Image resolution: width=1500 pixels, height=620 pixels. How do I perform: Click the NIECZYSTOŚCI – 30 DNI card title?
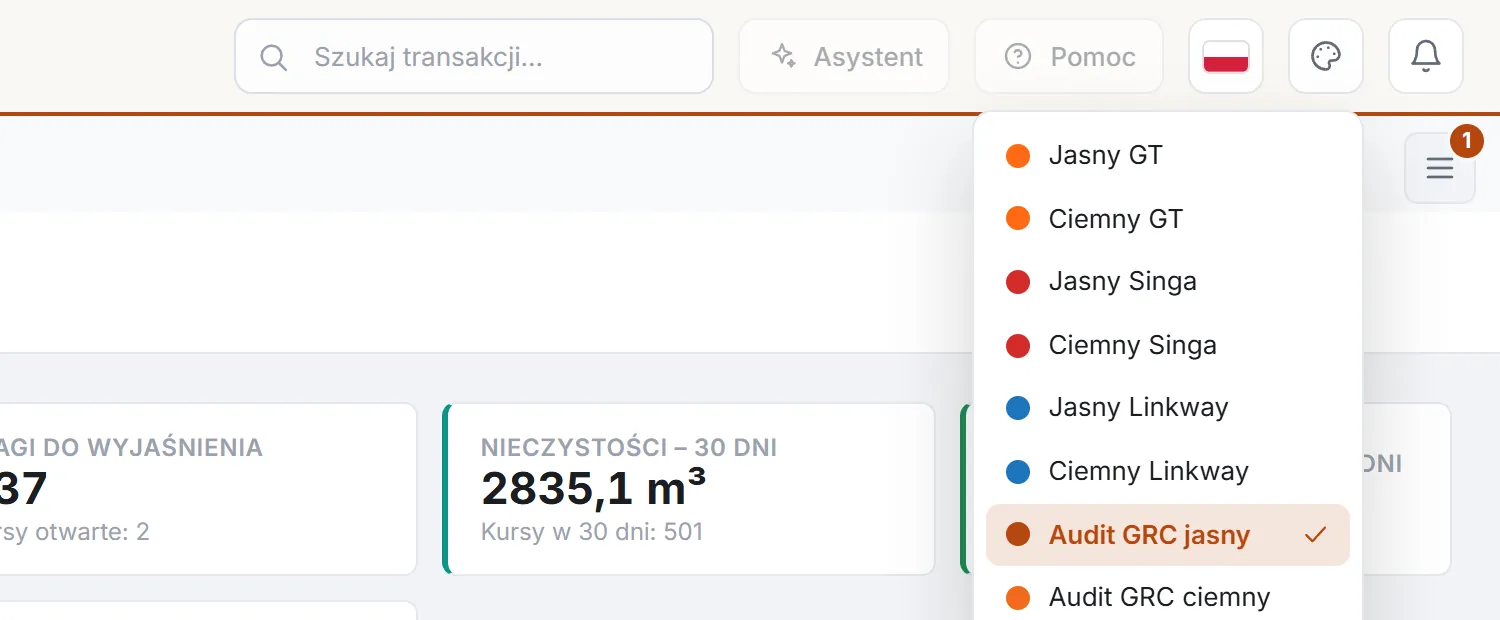click(629, 447)
